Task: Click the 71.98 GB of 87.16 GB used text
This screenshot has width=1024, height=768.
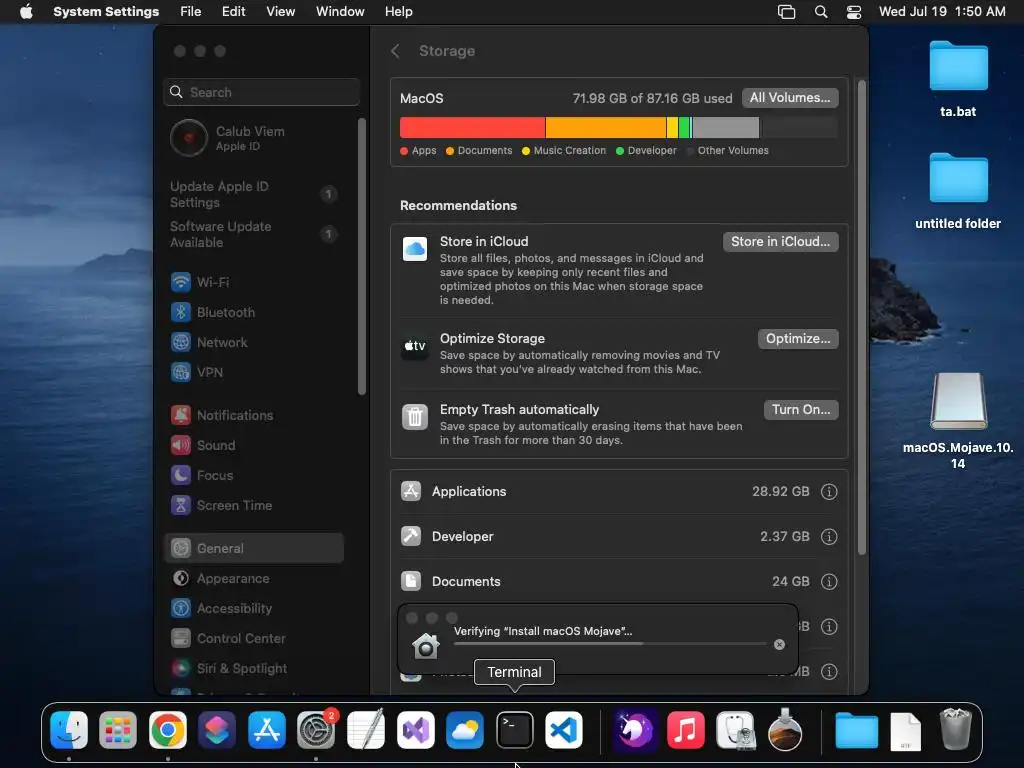Action: [x=652, y=99]
